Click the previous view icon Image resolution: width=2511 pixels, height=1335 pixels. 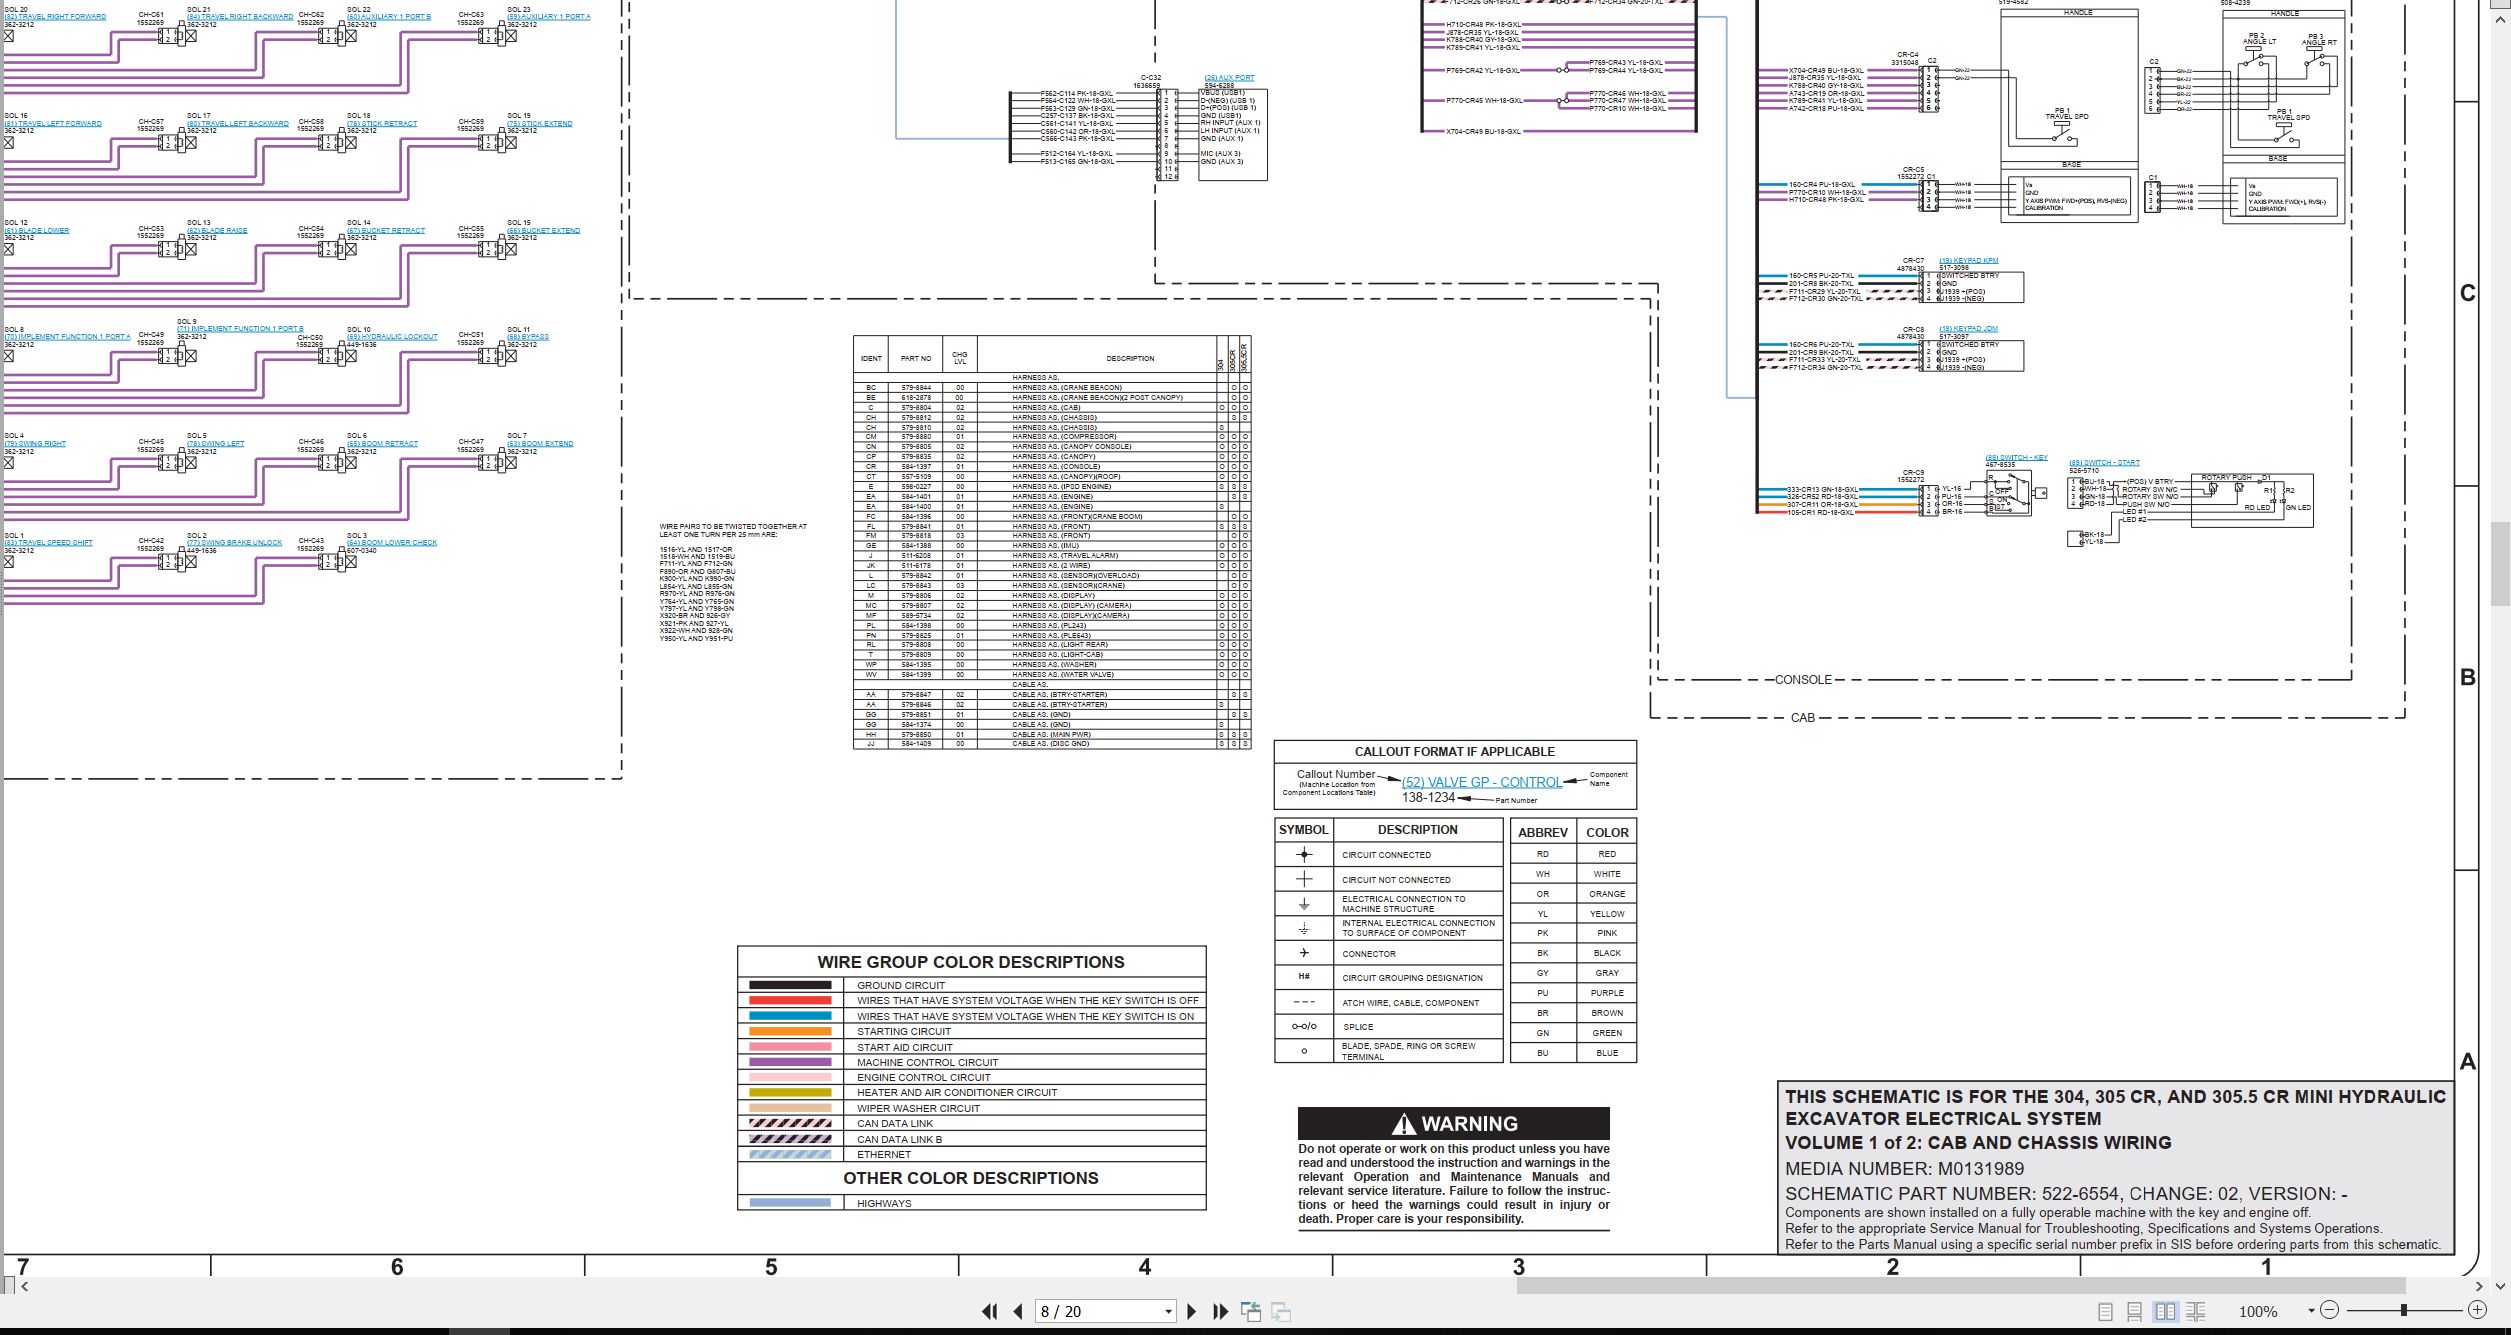pyautogui.click(x=1250, y=1311)
